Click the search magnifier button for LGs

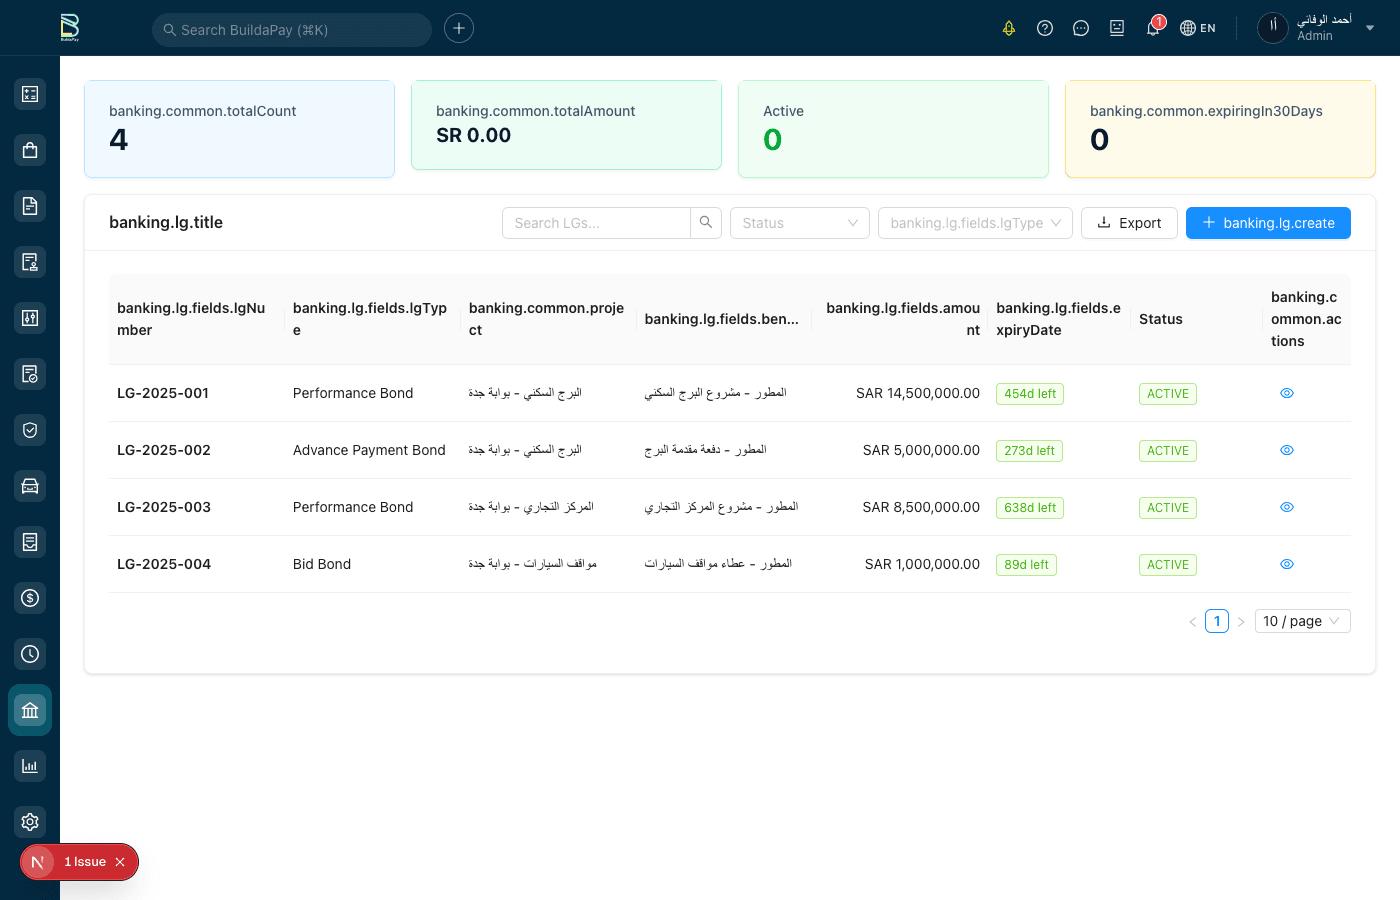coord(706,223)
